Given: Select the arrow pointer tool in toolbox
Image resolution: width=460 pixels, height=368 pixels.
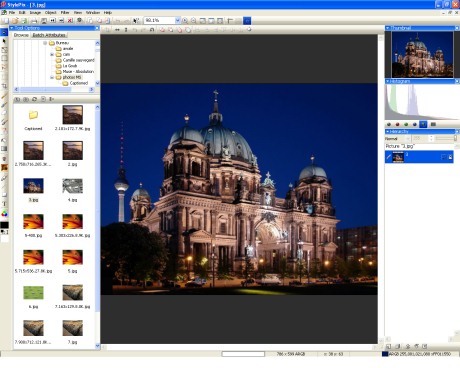Looking at the screenshot, I should [x=4, y=41].
